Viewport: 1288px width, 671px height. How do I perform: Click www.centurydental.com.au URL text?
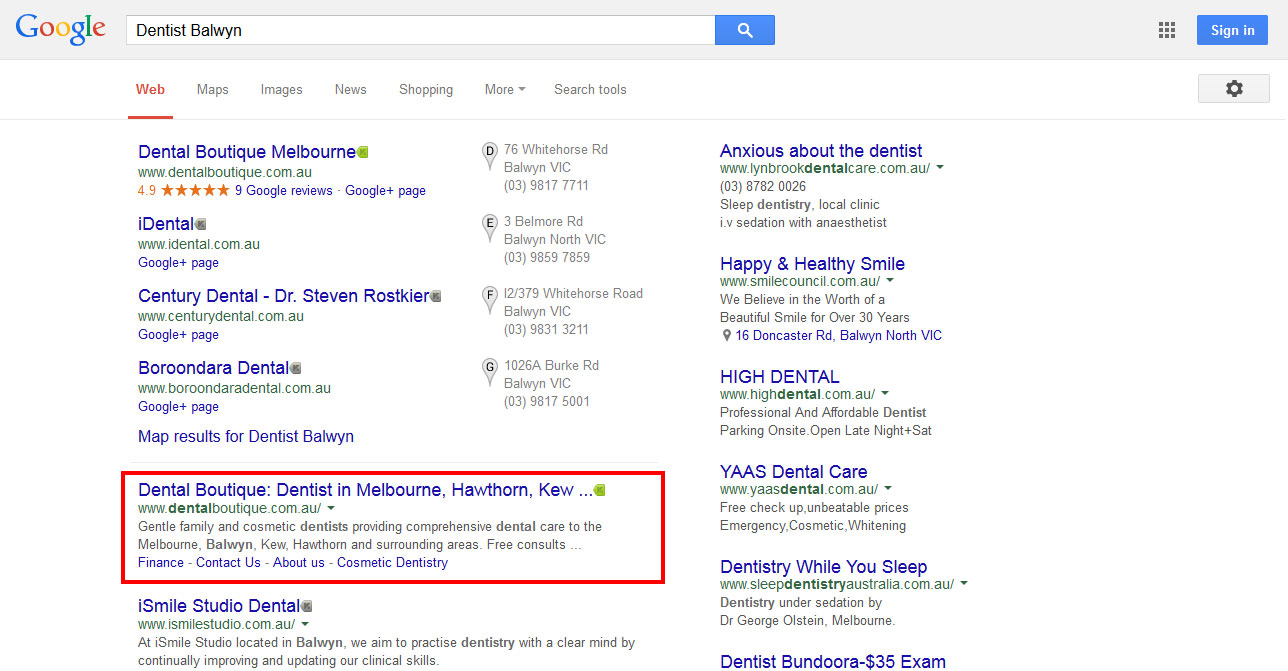tap(221, 316)
